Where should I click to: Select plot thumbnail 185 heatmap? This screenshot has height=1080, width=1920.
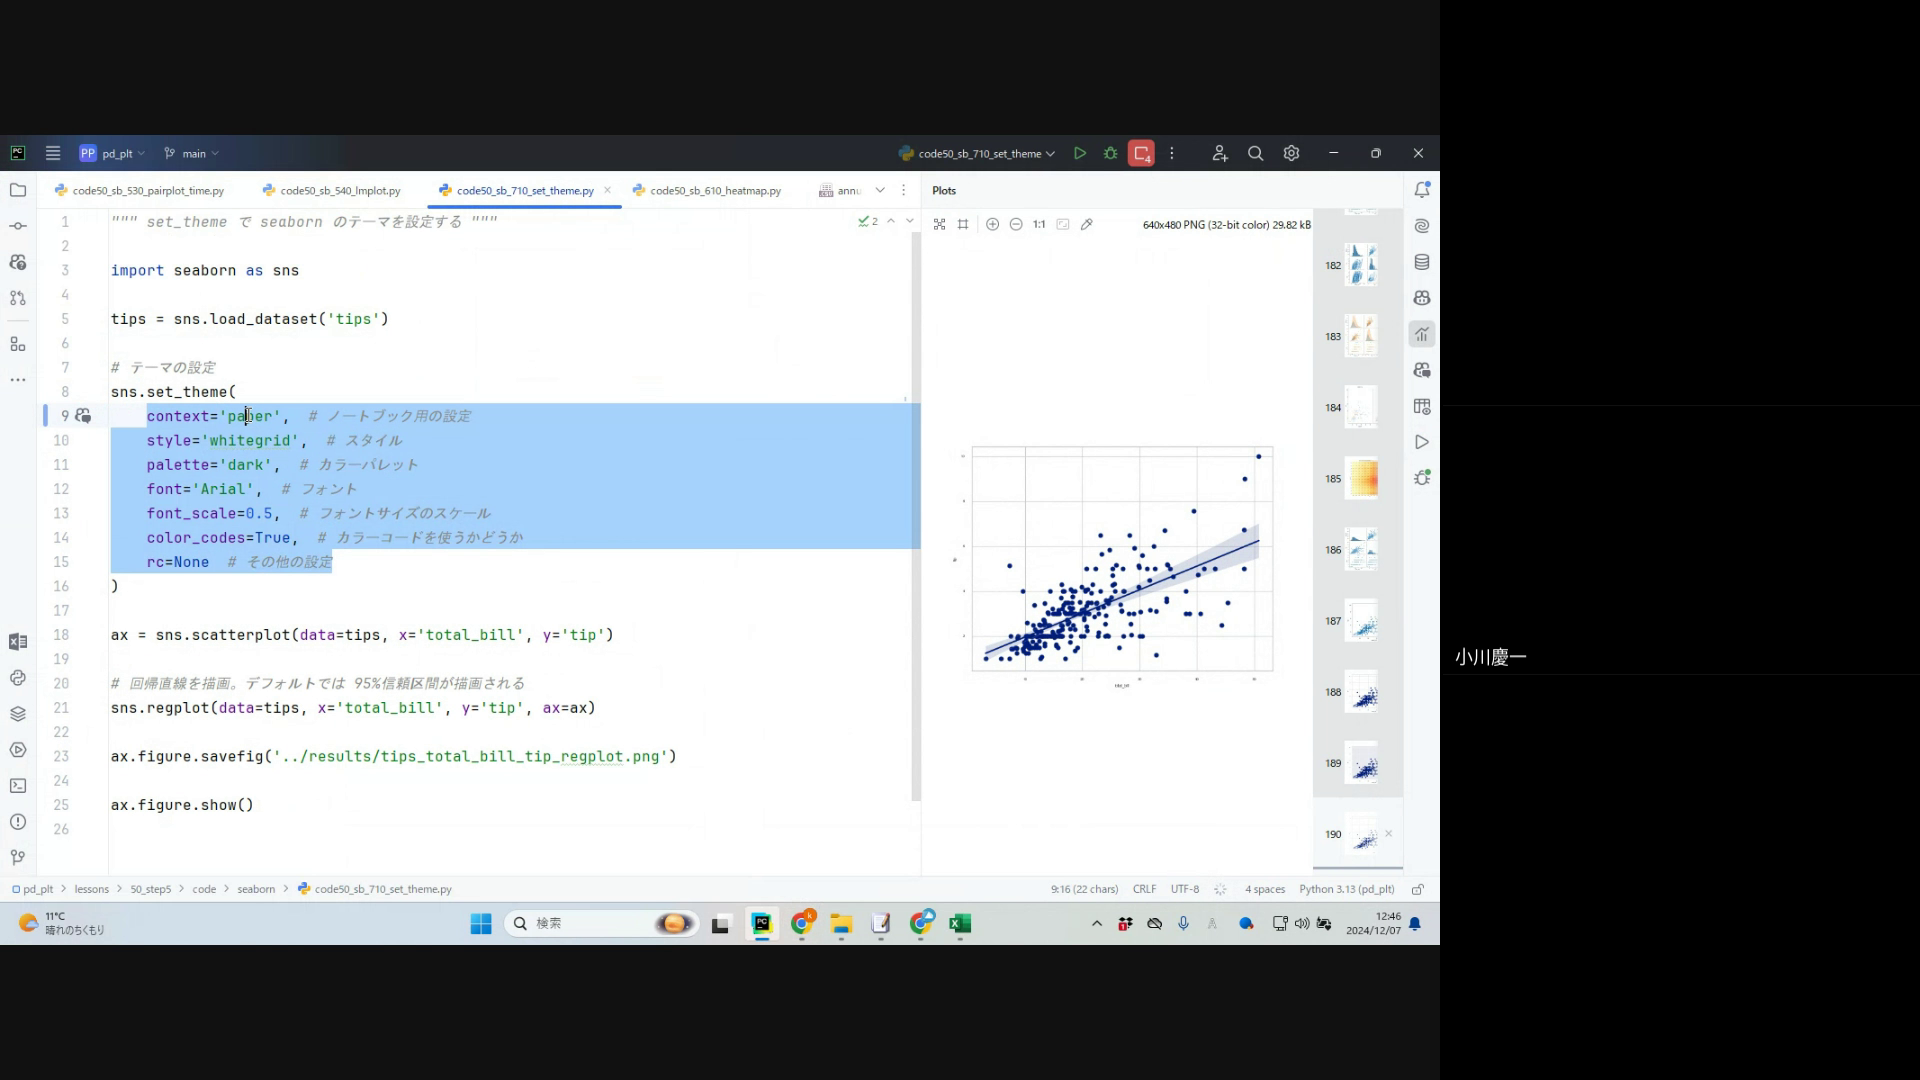pyautogui.click(x=1362, y=478)
